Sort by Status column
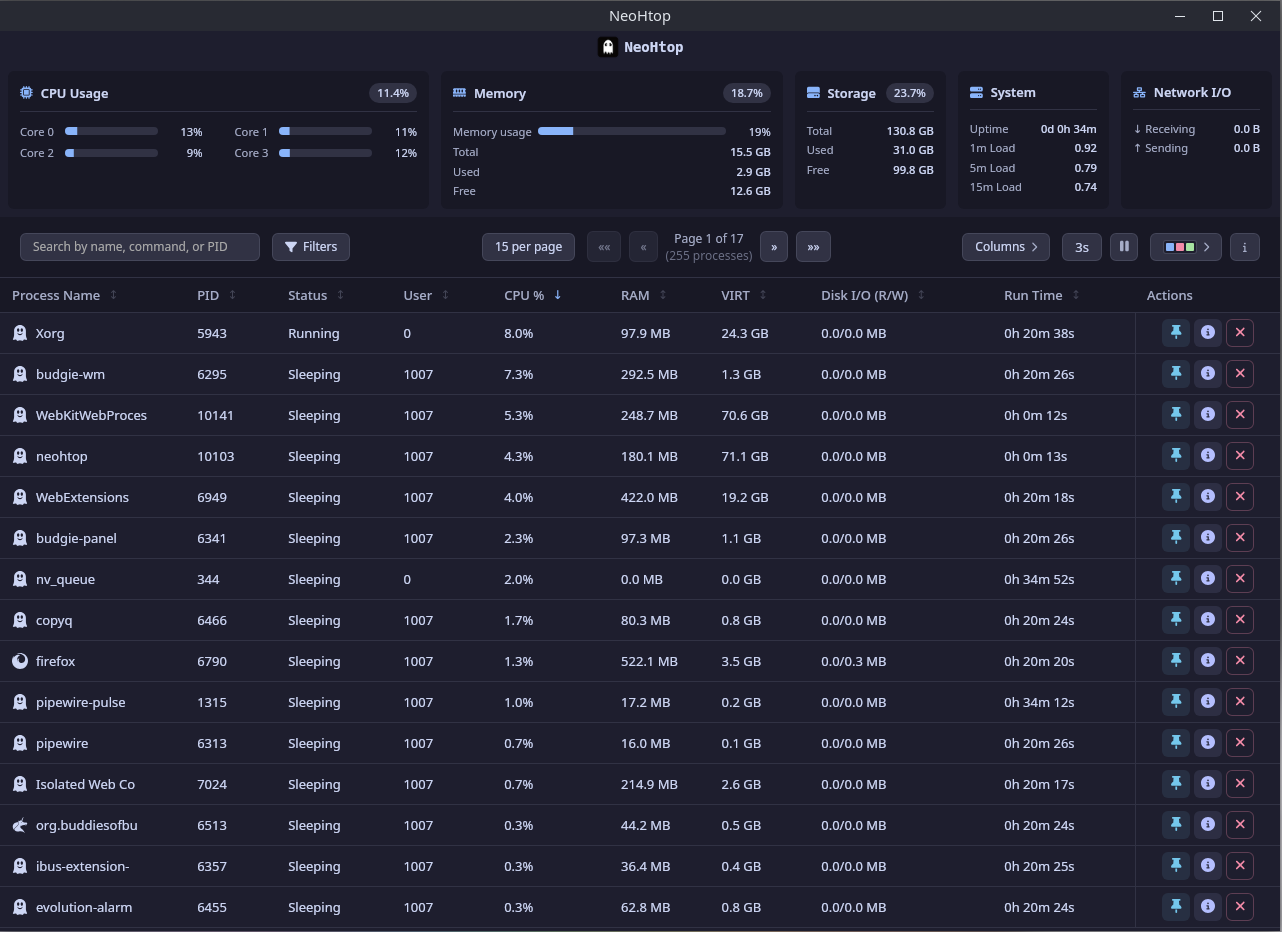Viewport: 1282px width, 932px height. [x=316, y=295]
